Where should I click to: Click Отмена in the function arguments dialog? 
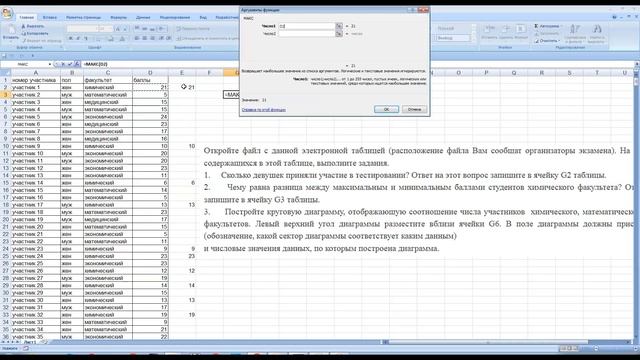click(414, 109)
